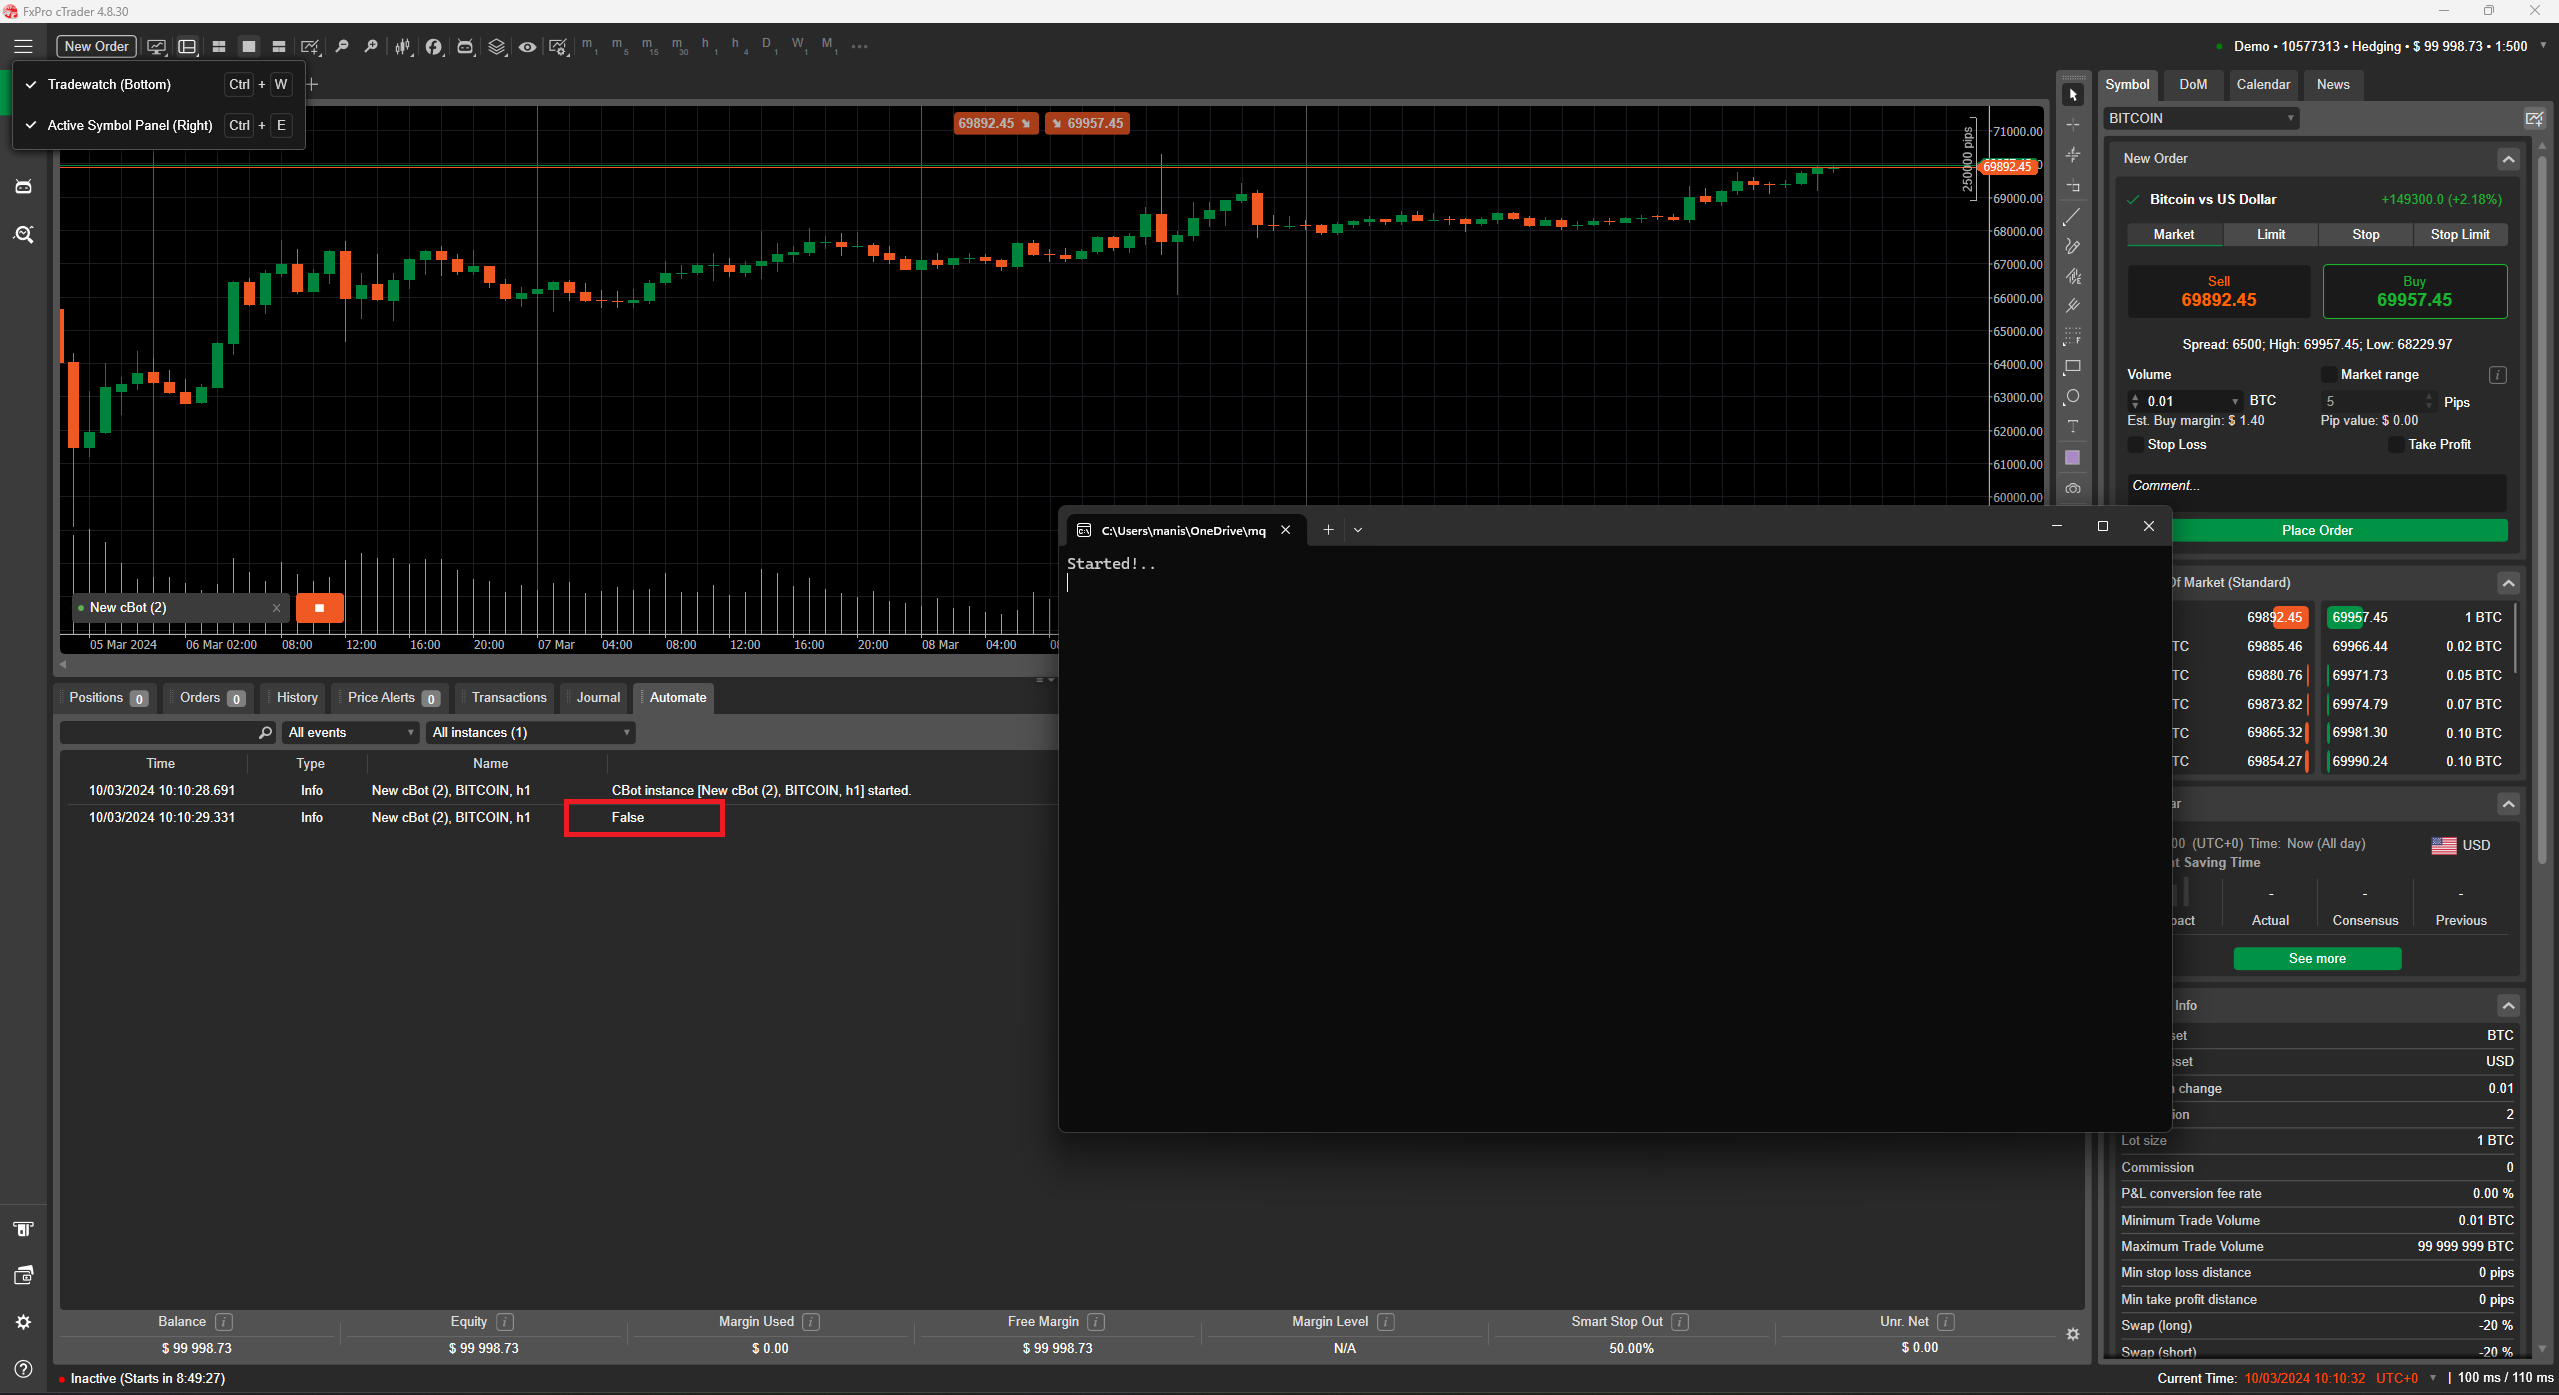The width and height of the screenshot is (2559, 1395).
Task: Open the hamburger main menu
Action: [23, 46]
